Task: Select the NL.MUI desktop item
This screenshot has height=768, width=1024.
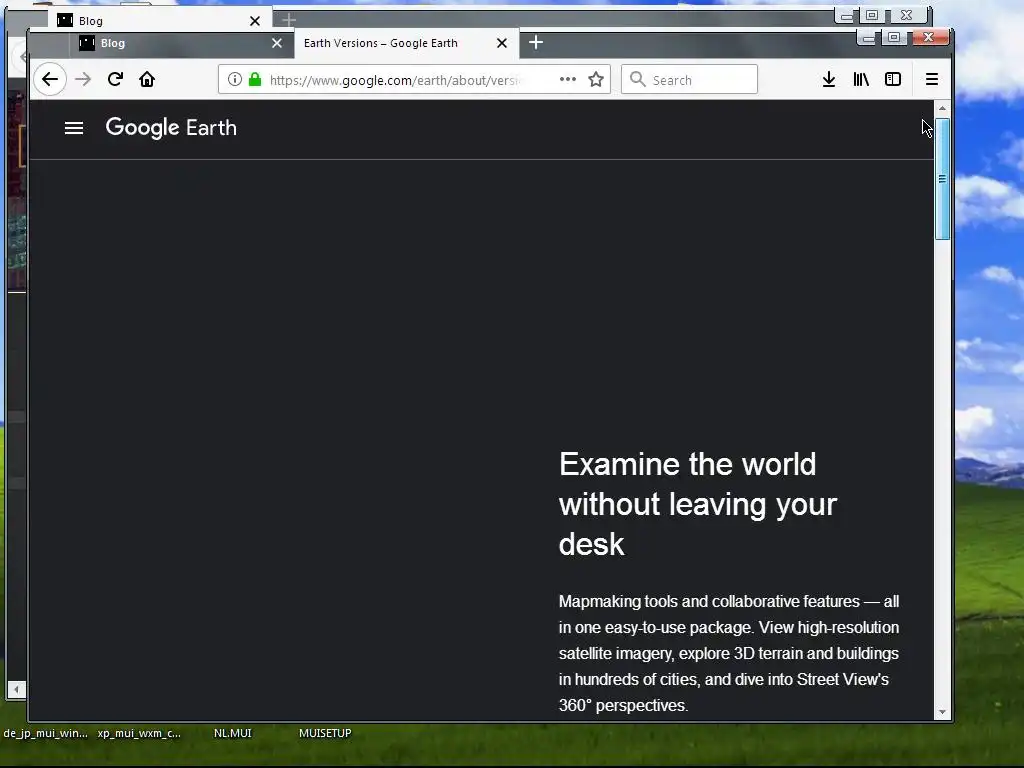Action: point(232,733)
